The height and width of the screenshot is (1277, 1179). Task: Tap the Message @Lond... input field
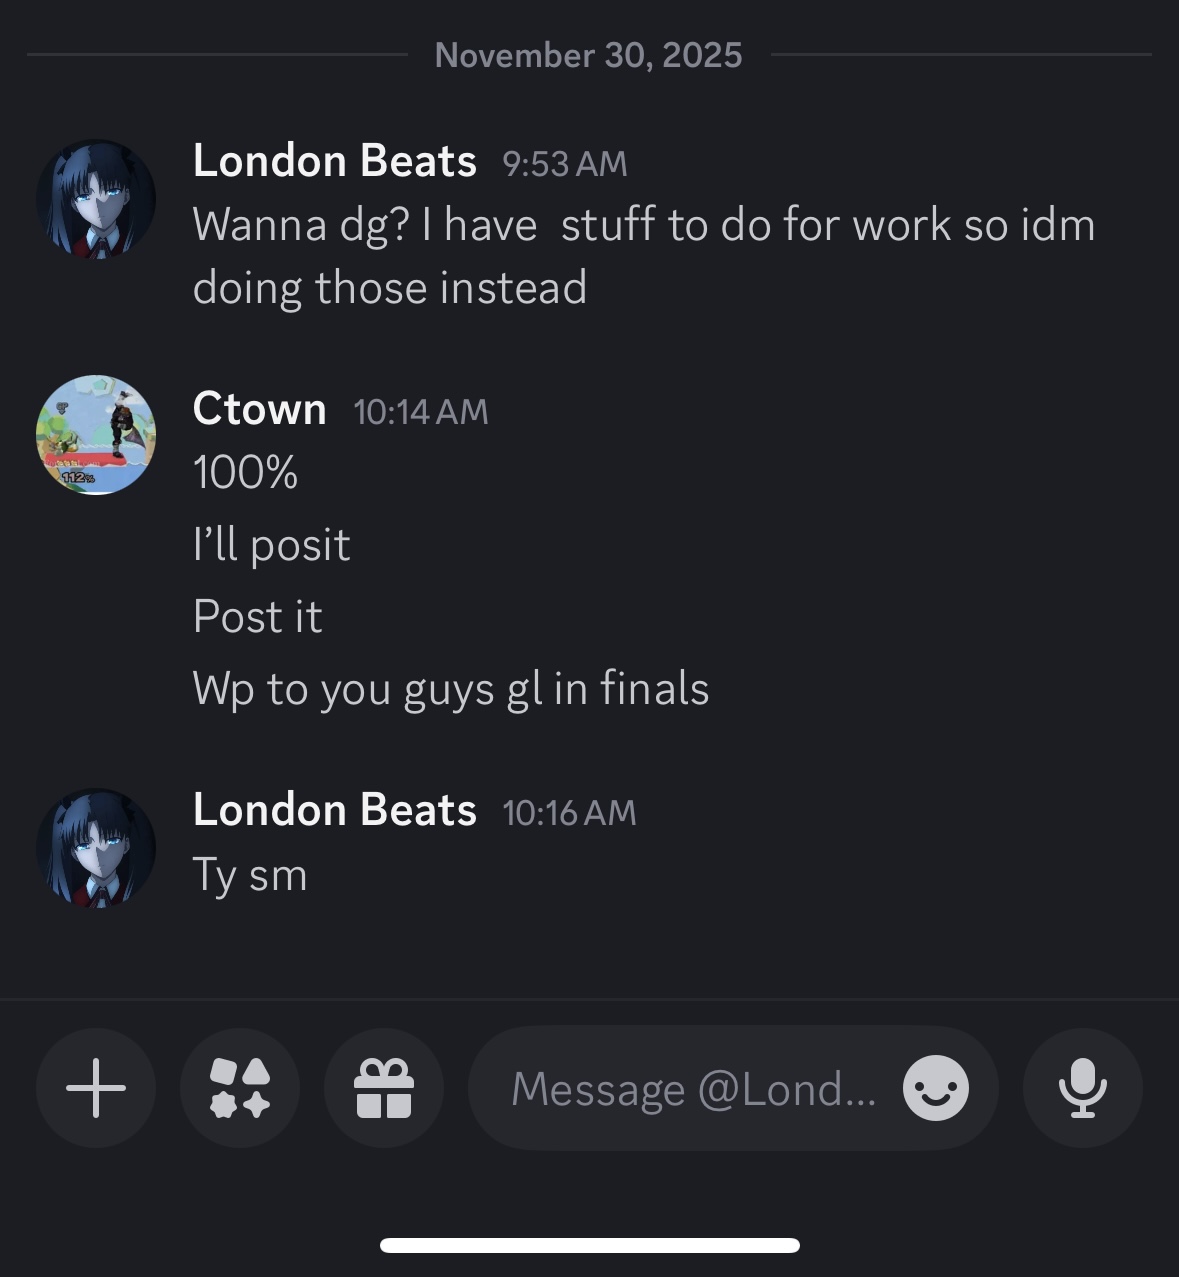coord(692,1088)
